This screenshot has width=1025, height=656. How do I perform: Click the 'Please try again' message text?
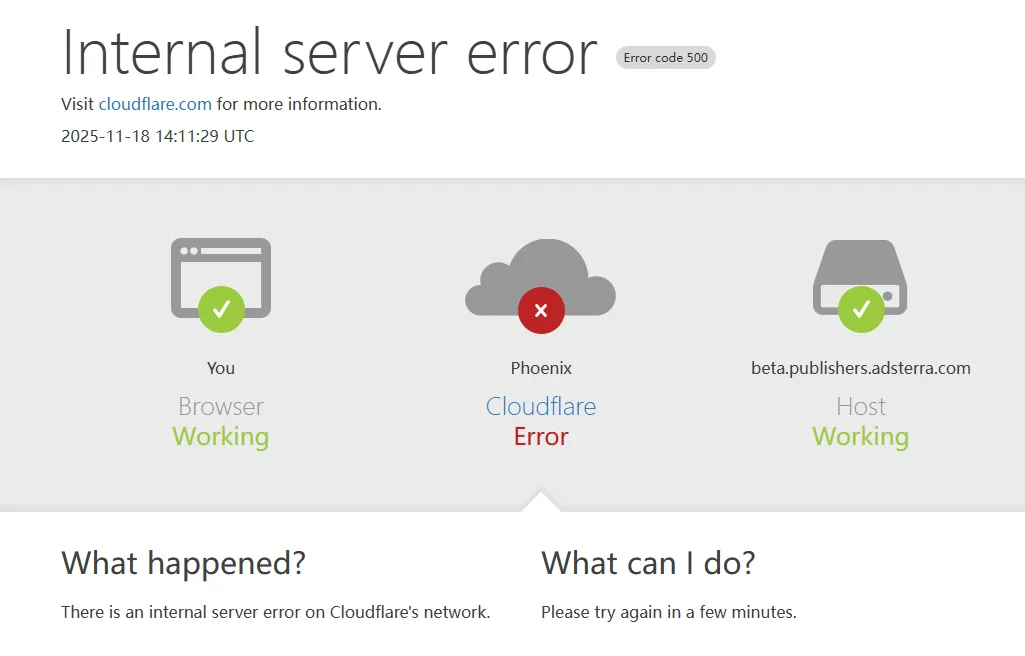[x=668, y=612]
